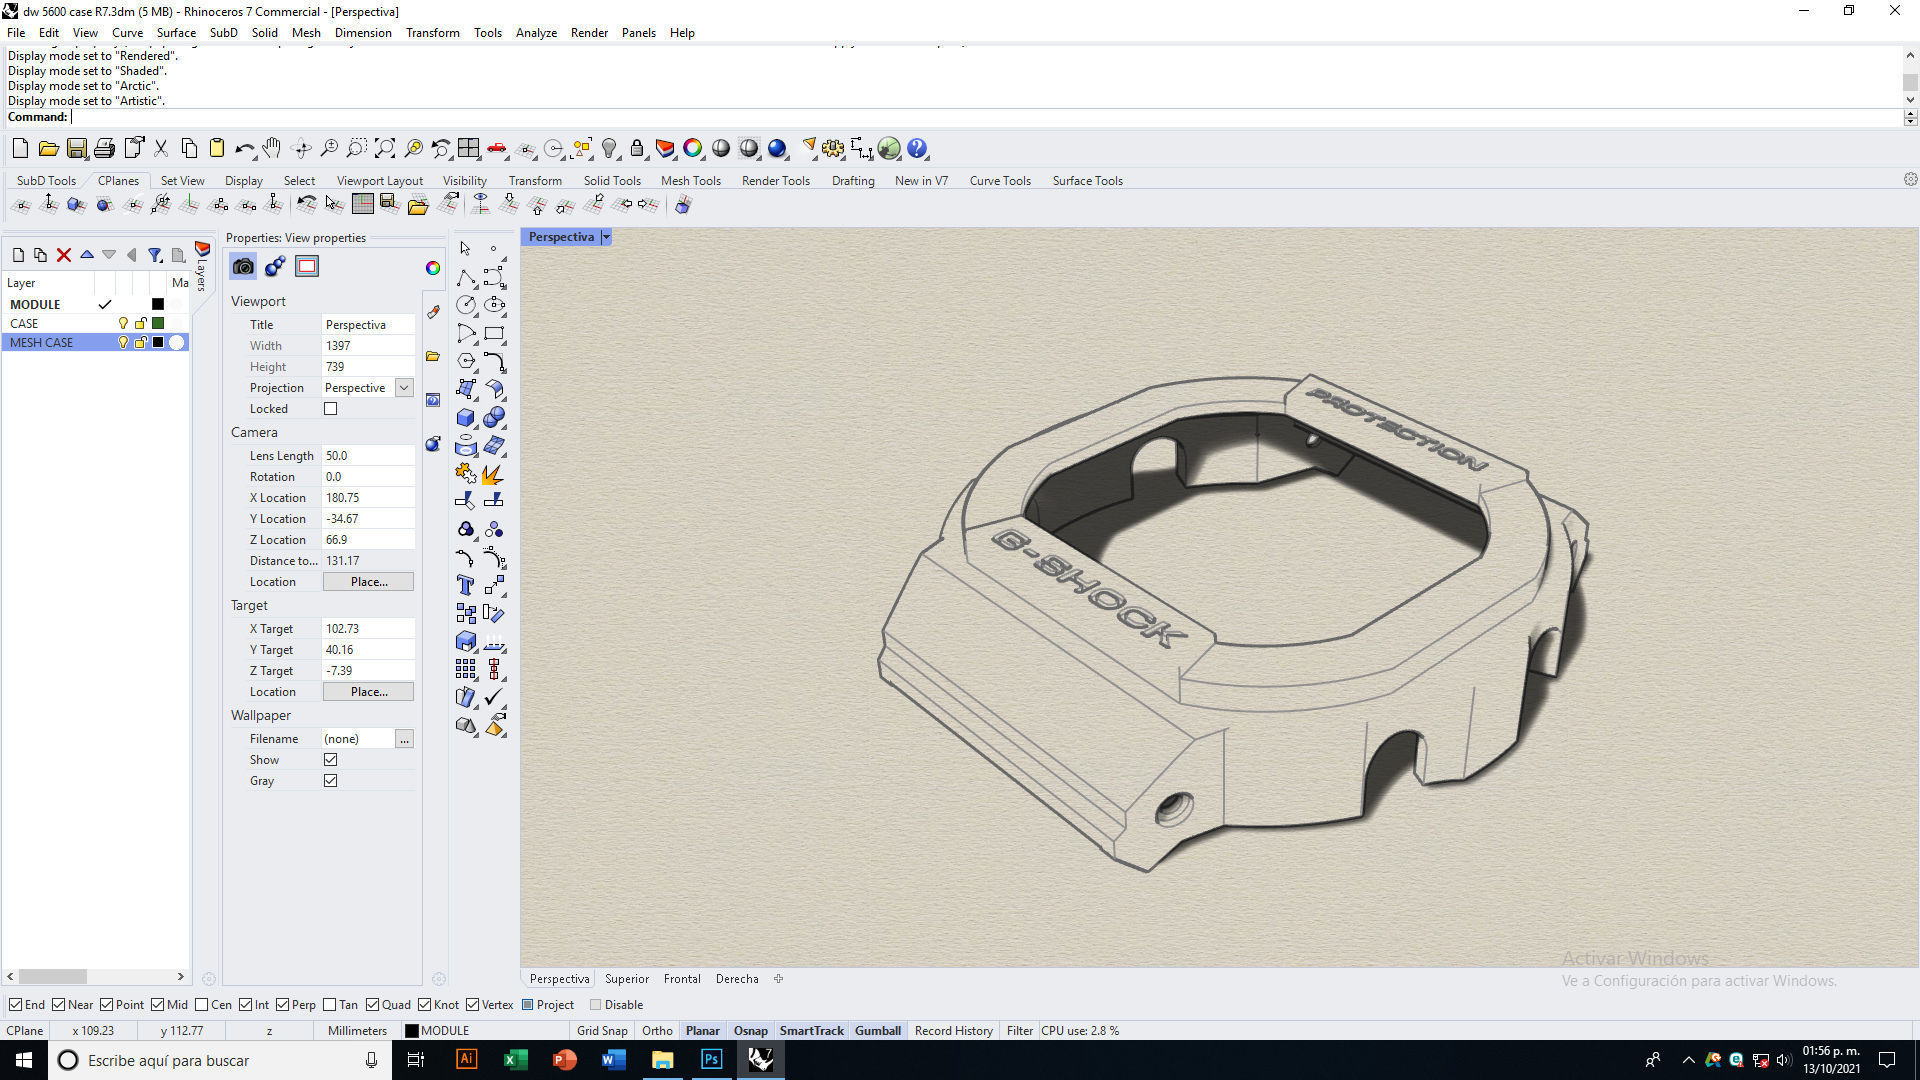Toggle the End osnap checkbox

pos(15,1005)
